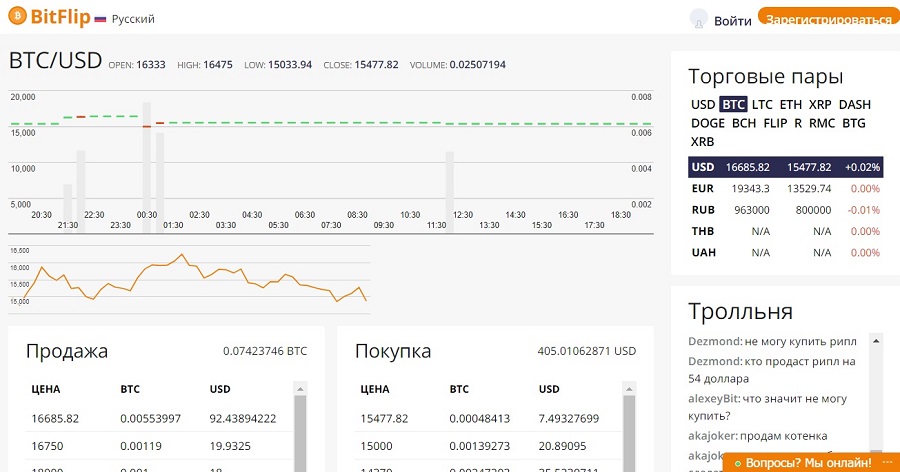
Task: Click the BTC/USD pair heading
Action: [x=55, y=60]
